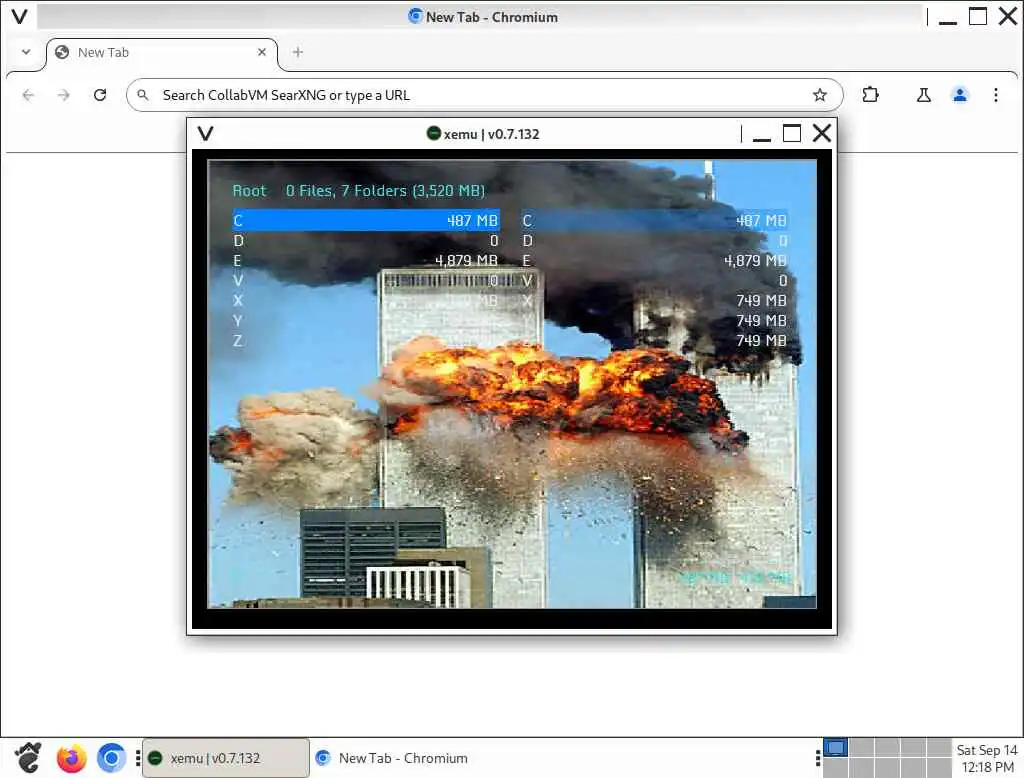Focus the Search CollabVM SearXNG address bar
Viewport: 1024px width, 778px height.
[x=484, y=95]
